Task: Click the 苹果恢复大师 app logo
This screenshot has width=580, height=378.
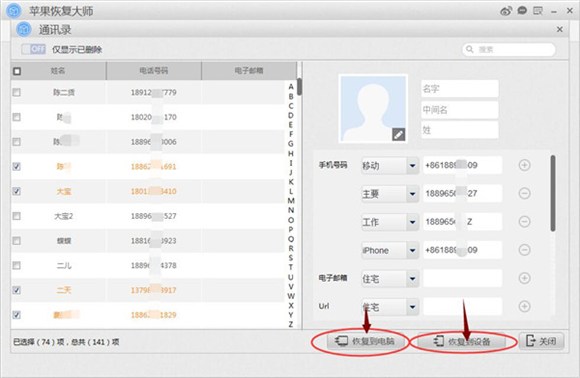Action: click(x=14, y=11)
